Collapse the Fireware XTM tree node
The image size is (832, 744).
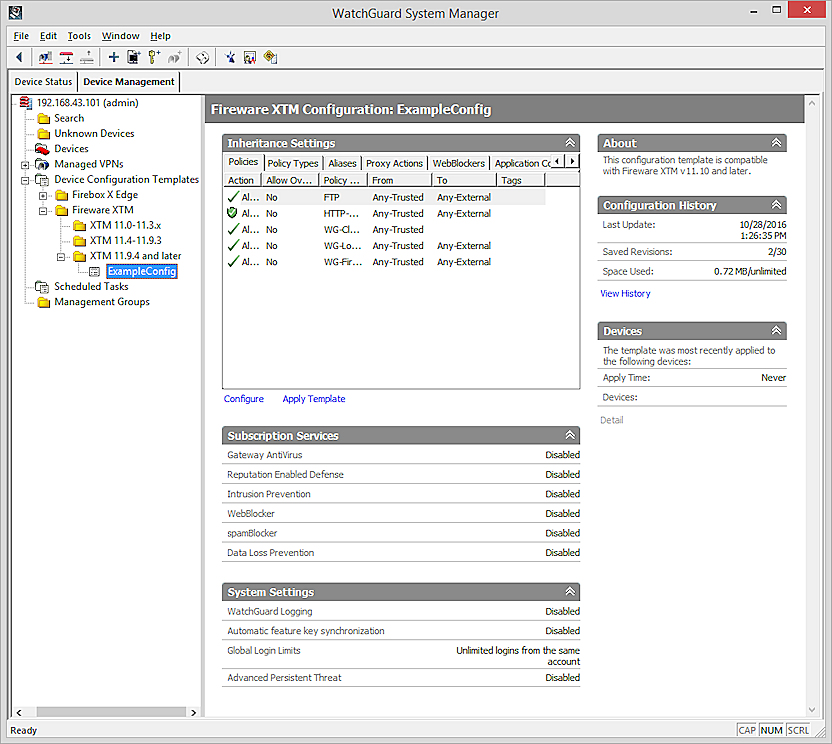43,210
